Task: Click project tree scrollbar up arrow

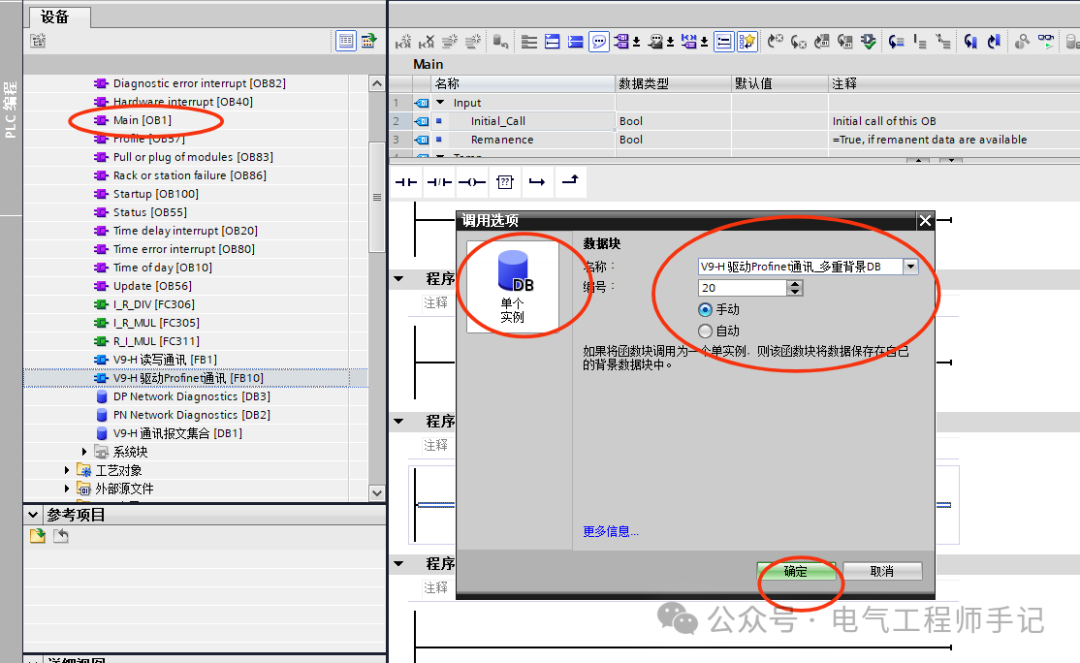Action: (x=377, y=83)
